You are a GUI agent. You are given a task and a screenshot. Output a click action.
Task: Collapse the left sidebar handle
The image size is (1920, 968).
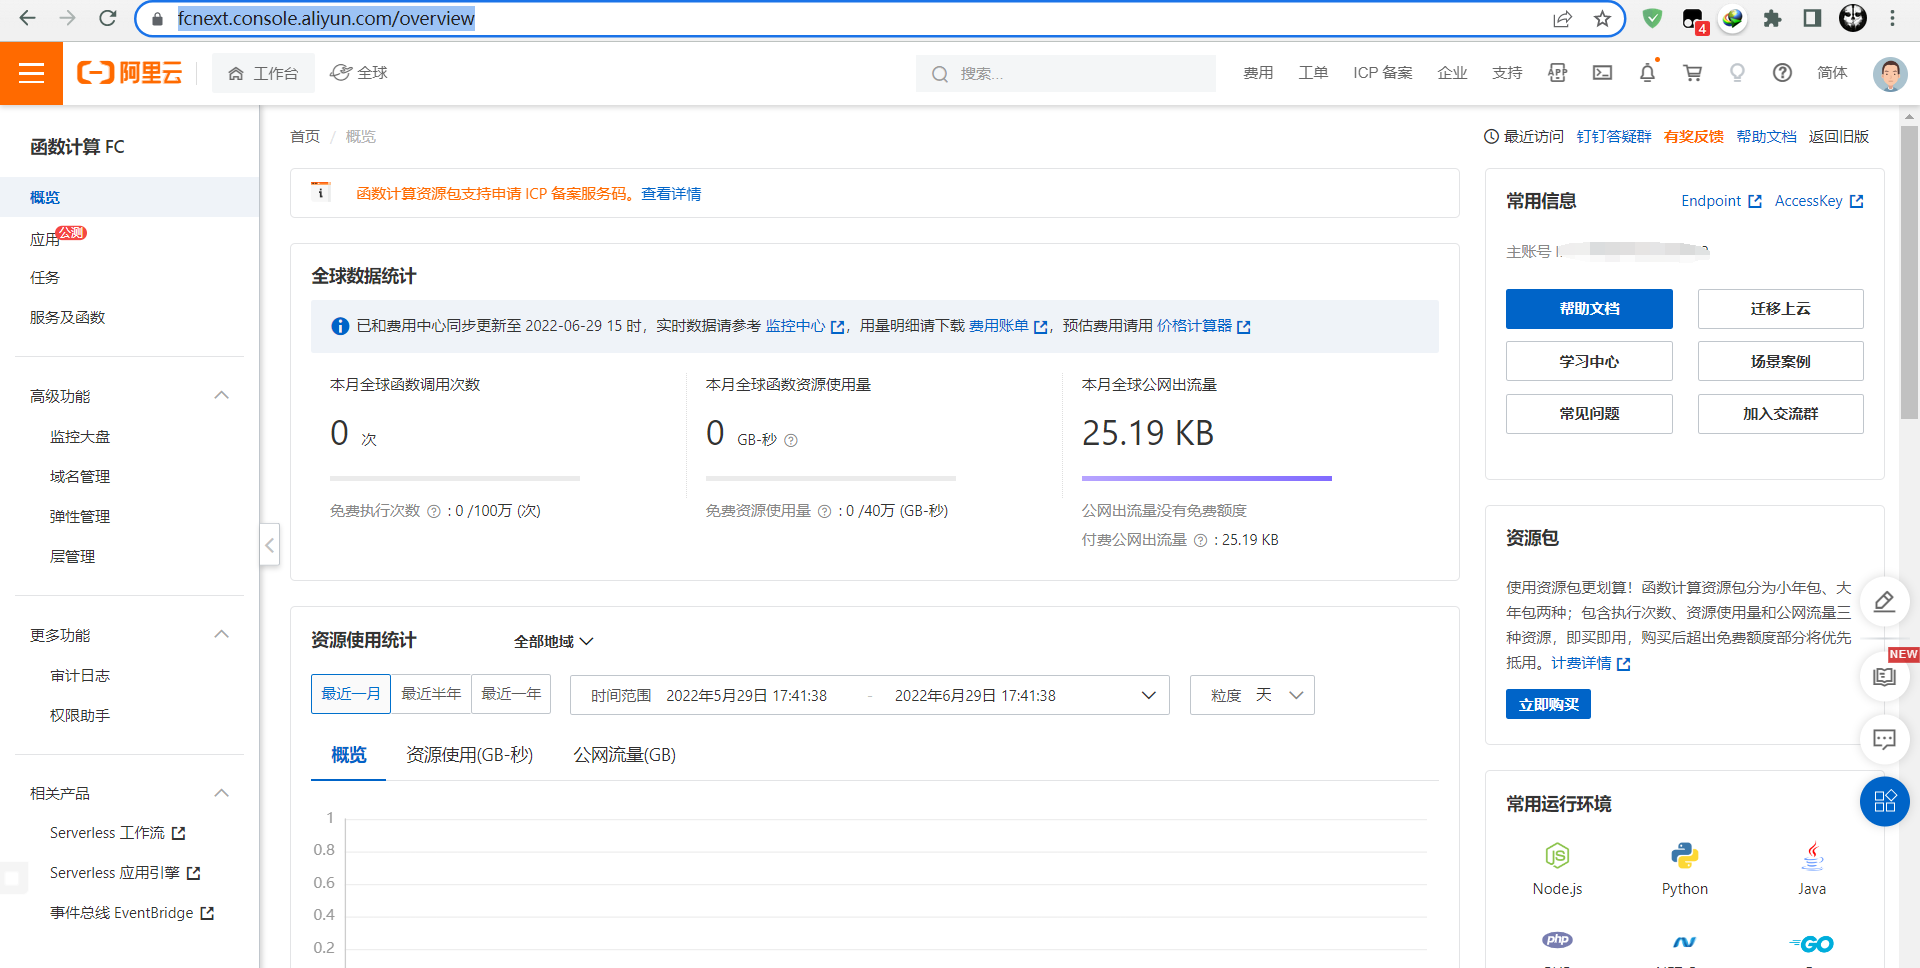pos(269,545)
